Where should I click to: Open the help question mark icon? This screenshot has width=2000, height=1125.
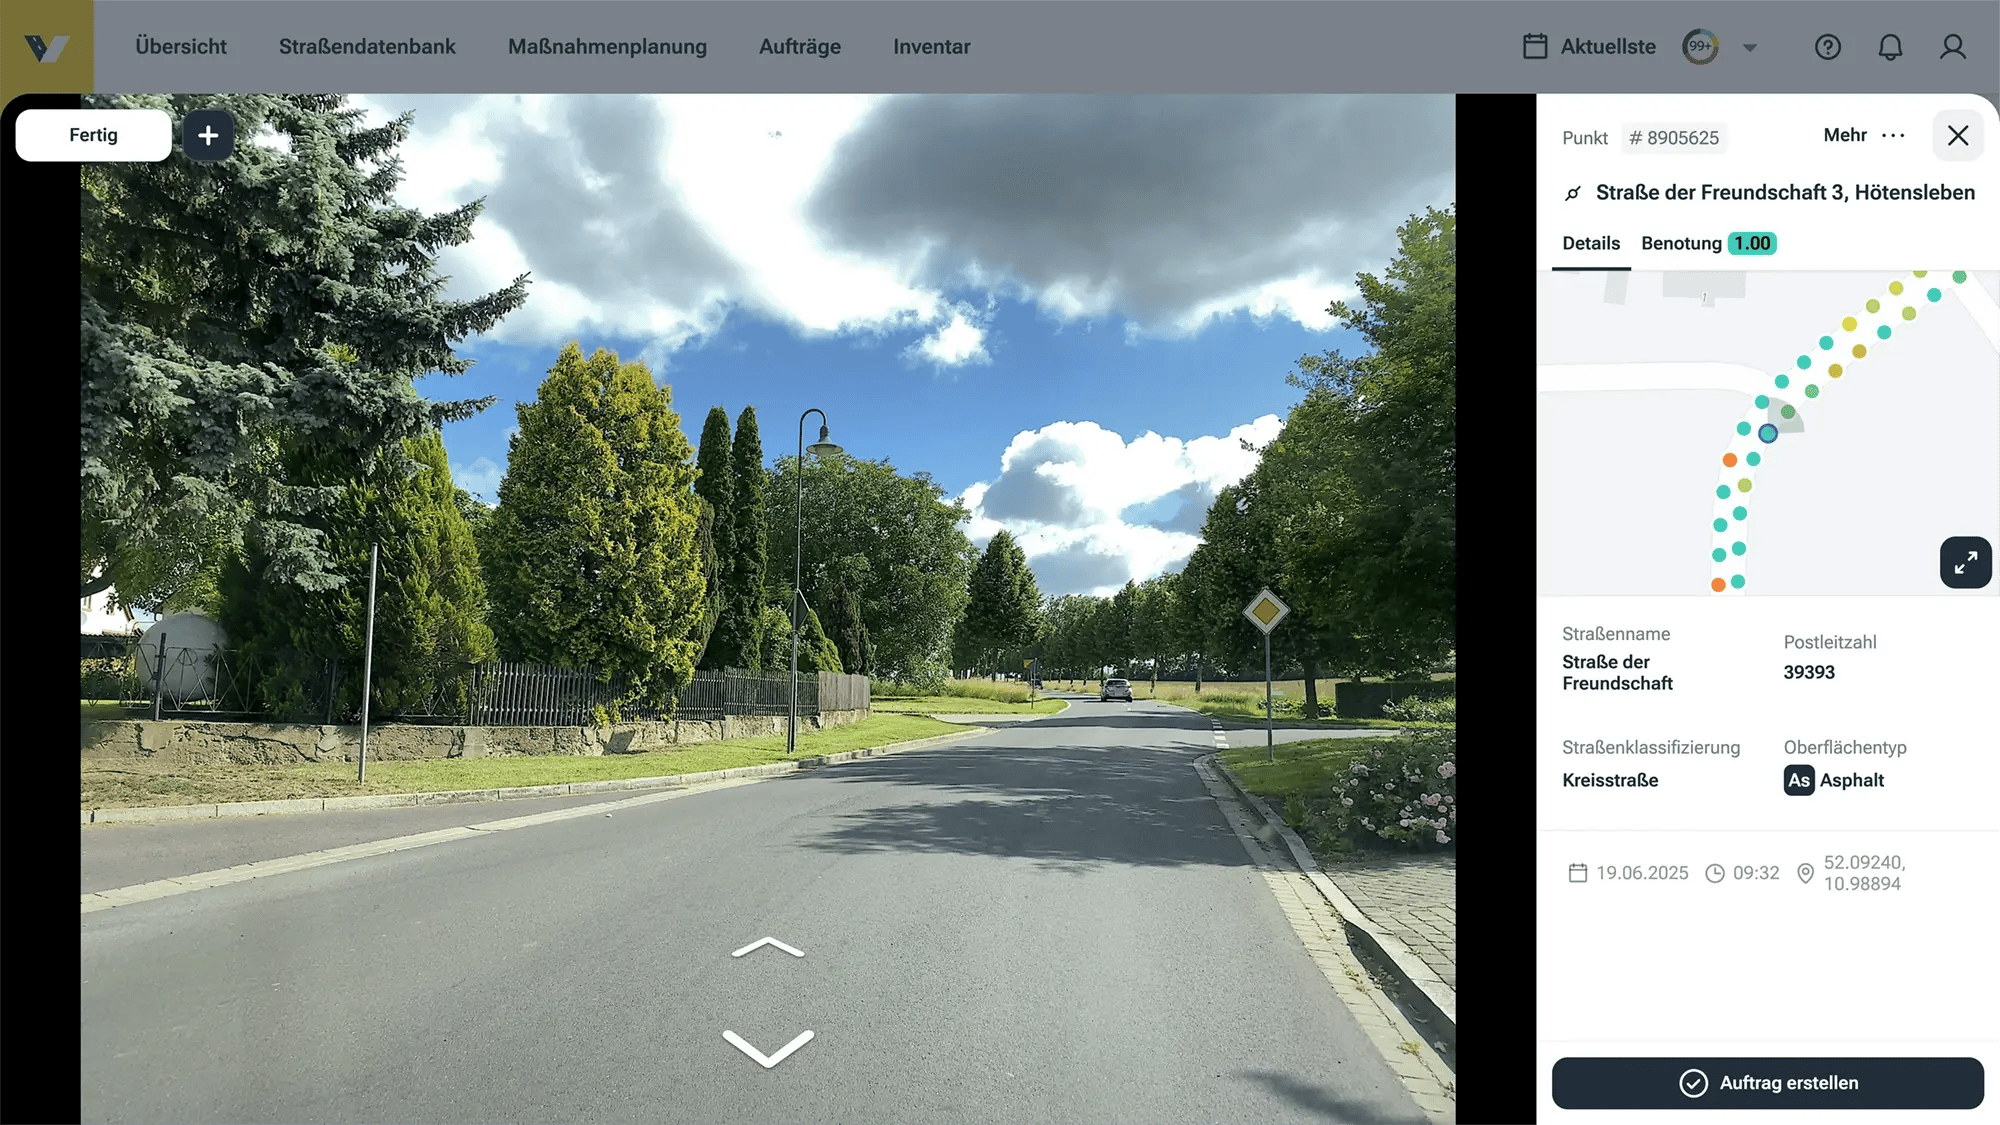pos(1828,46)
